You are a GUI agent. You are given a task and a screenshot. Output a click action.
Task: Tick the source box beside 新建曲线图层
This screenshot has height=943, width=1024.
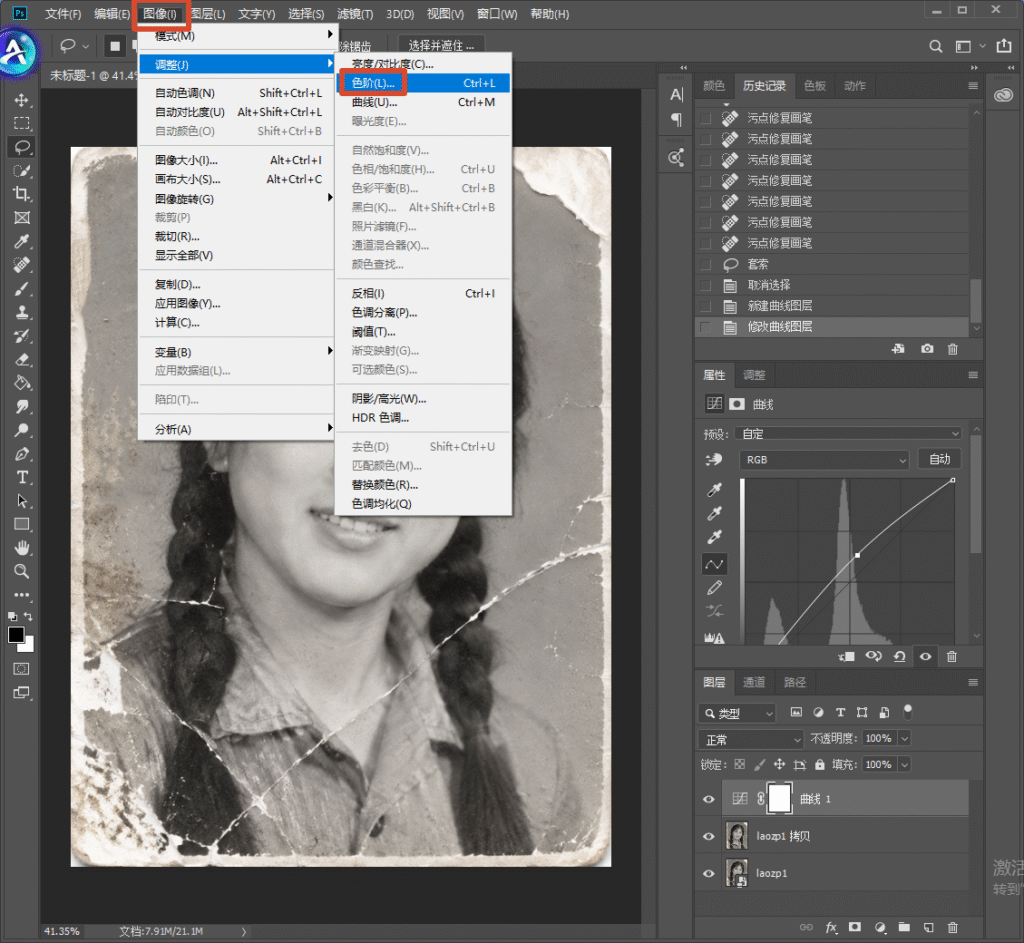tap(705, 306)
